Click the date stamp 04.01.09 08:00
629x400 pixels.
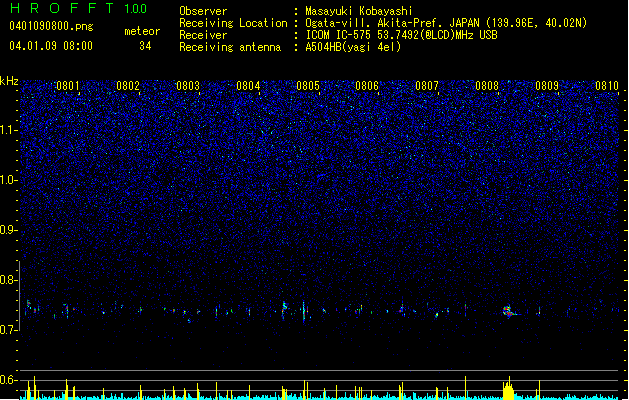(51, 46)
